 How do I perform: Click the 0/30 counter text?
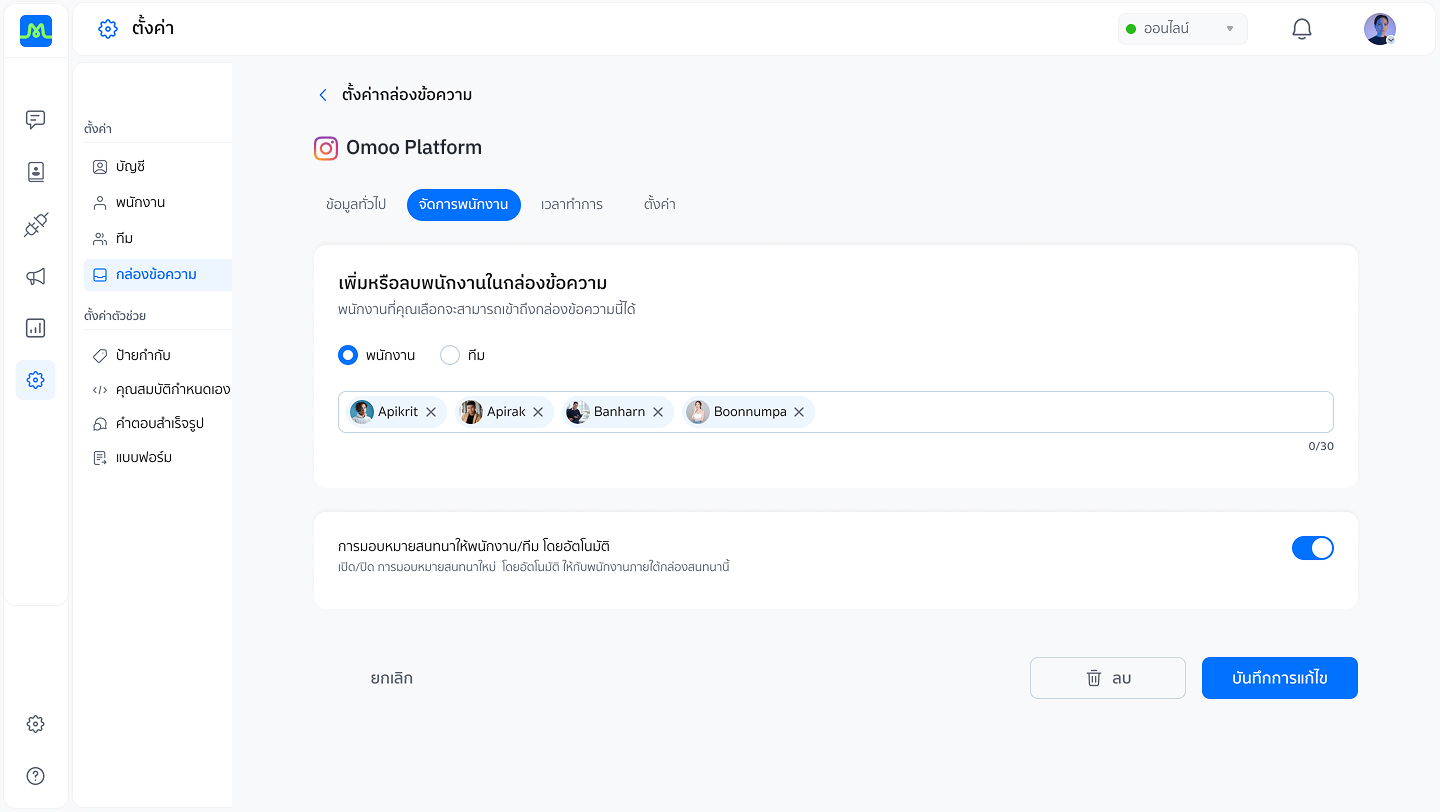click(1321, 446)
